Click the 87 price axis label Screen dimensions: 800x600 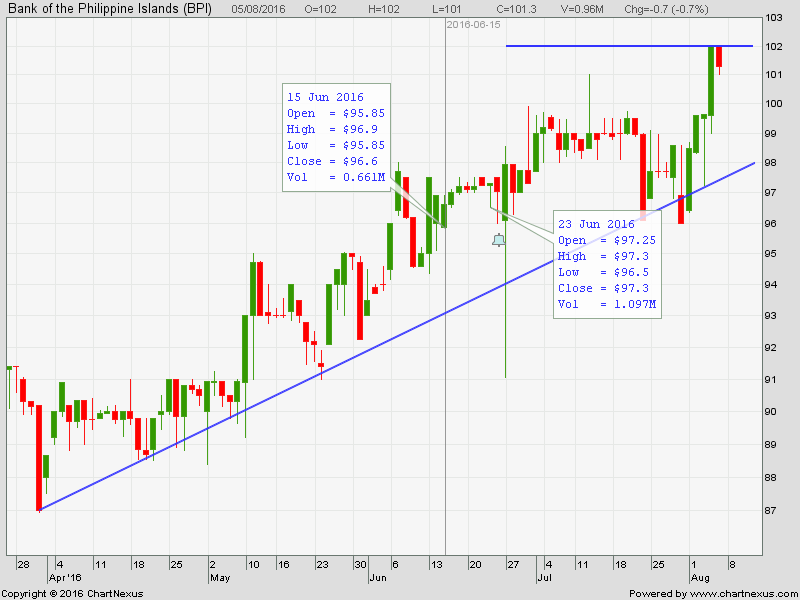point(771,510)
